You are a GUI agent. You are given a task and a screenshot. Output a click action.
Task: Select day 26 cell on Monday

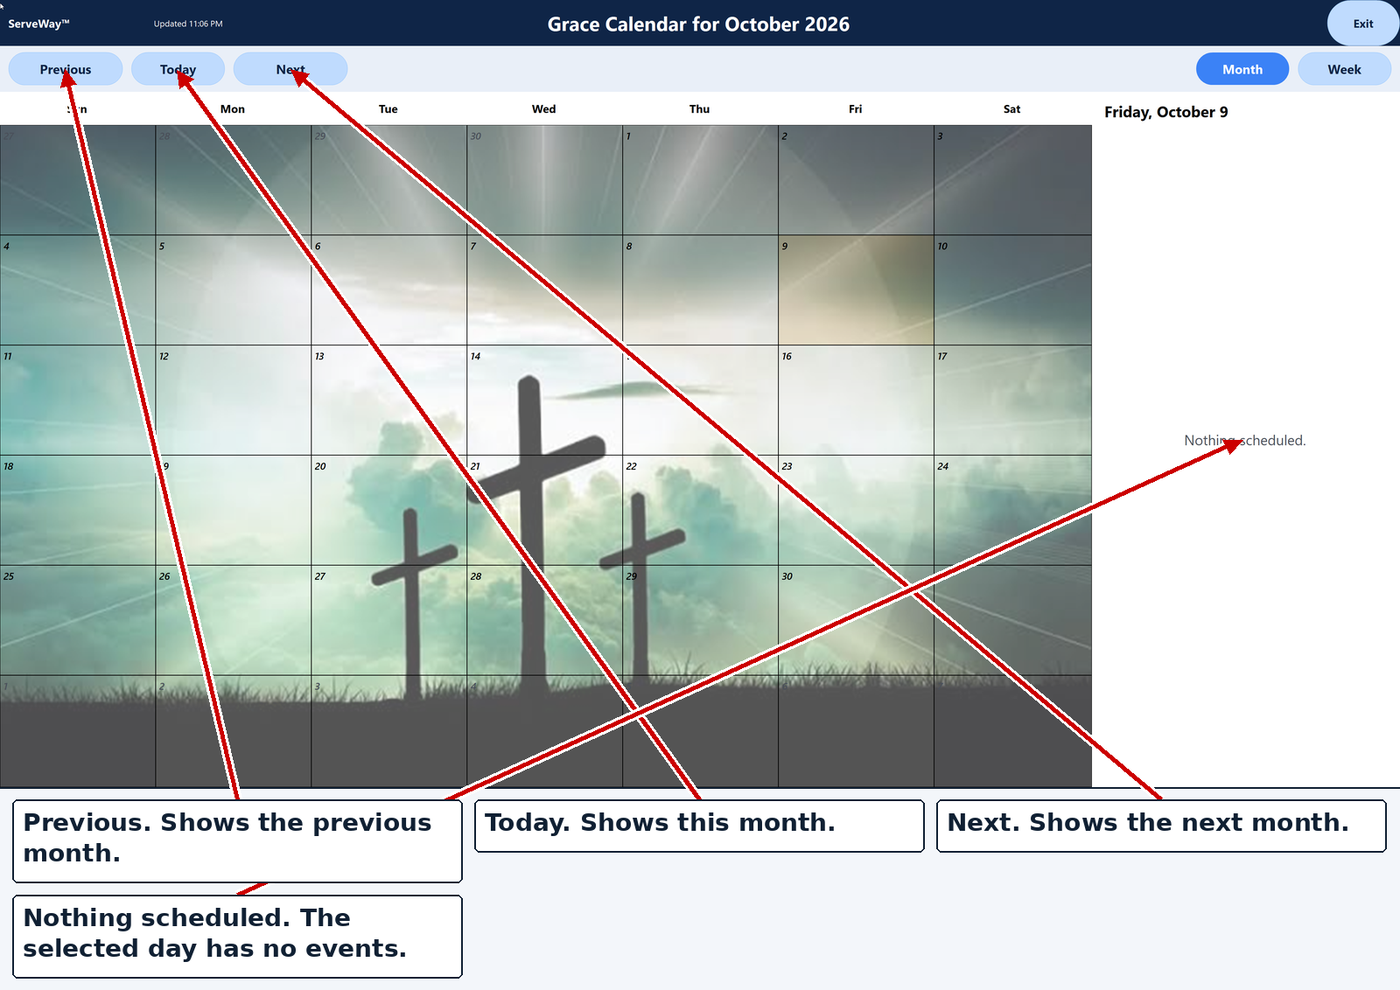click(233, 620)
